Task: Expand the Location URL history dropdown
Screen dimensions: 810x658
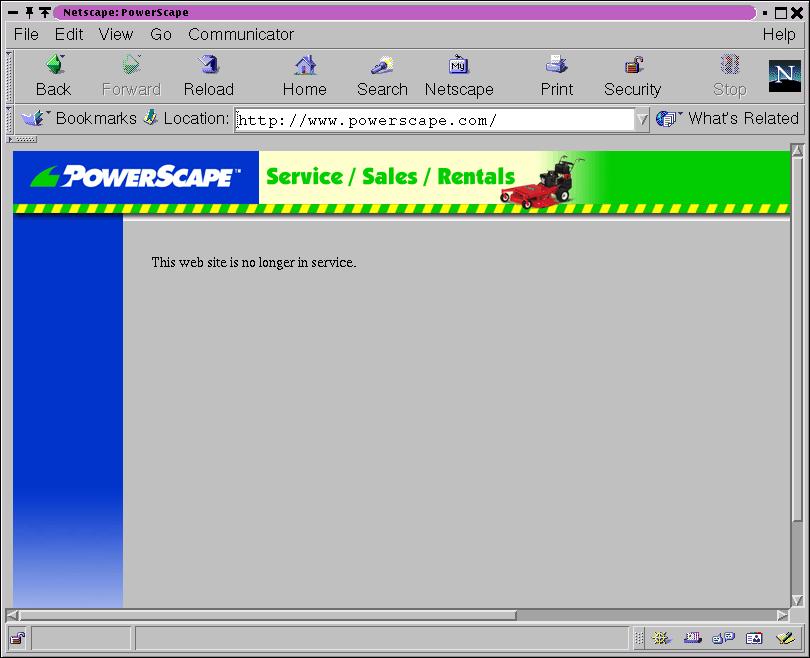Action: click(x=642, y=120)
